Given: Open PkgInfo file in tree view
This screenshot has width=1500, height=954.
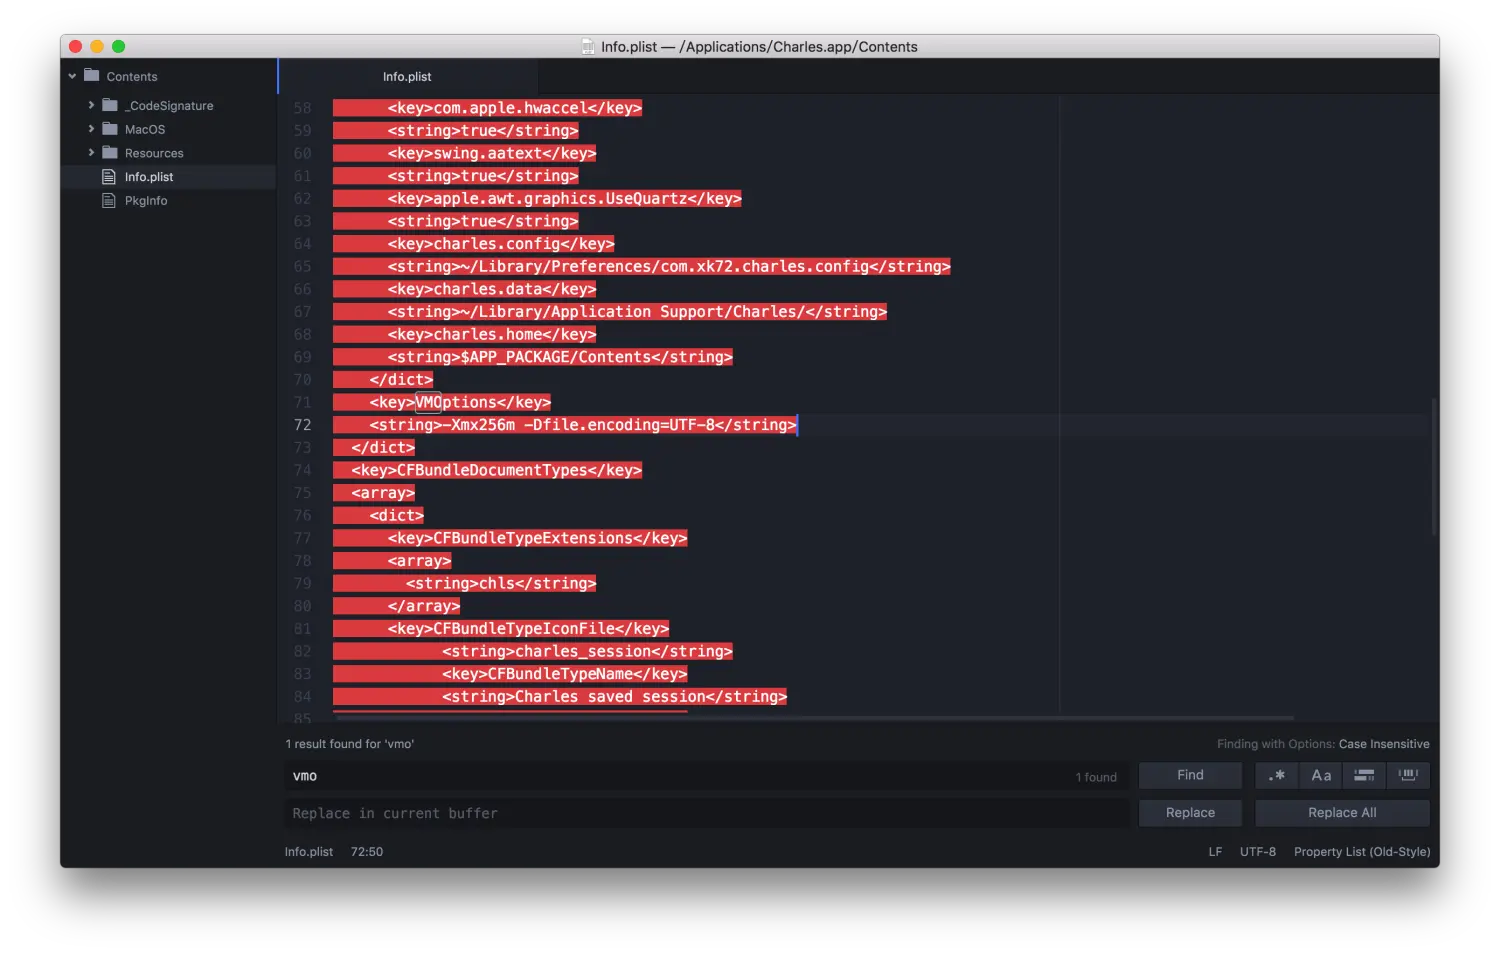Looking at the screenshot, I should [x=146, y=201].
